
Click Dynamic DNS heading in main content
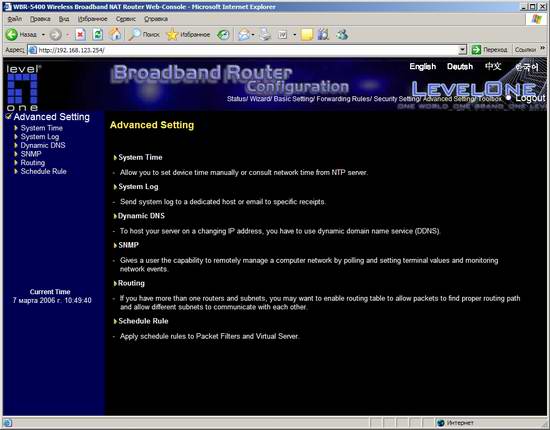[141, 216]
